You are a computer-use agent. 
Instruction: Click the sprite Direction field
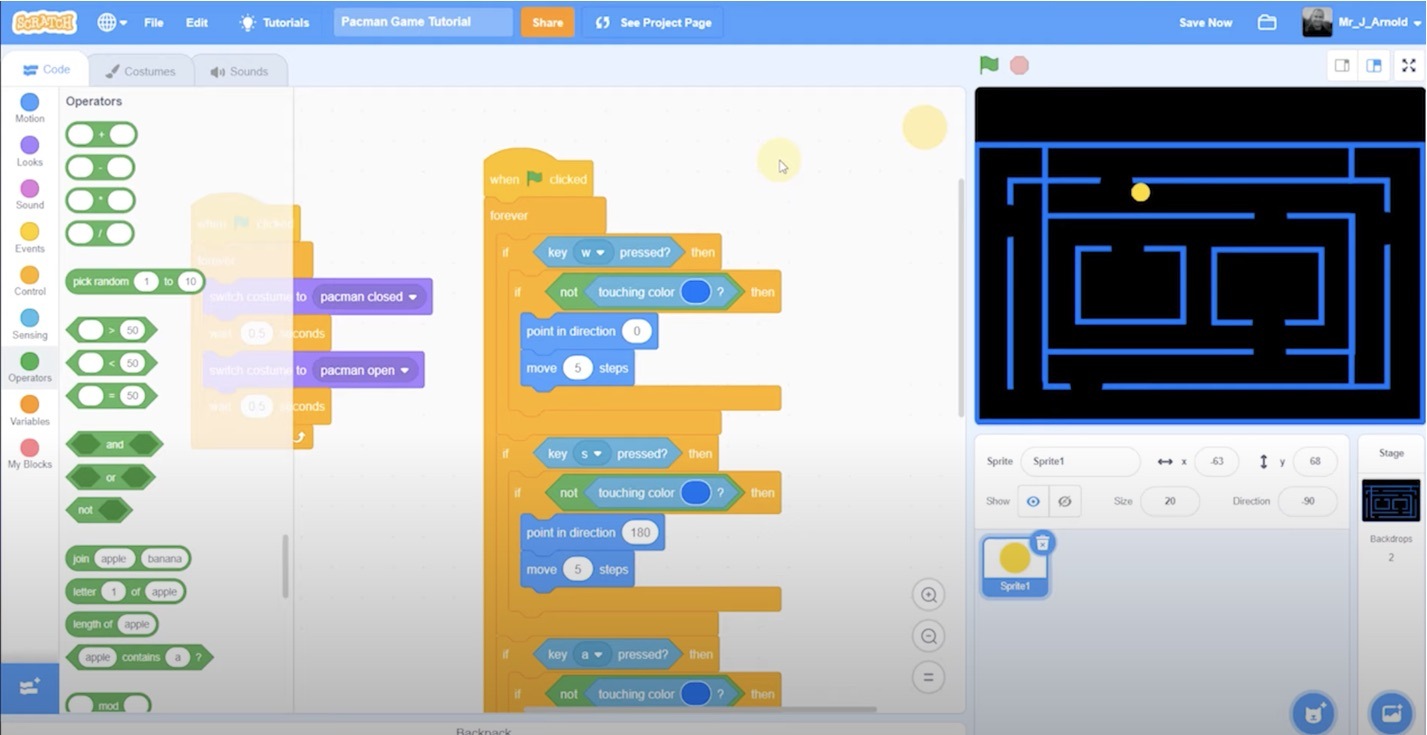1308,501
